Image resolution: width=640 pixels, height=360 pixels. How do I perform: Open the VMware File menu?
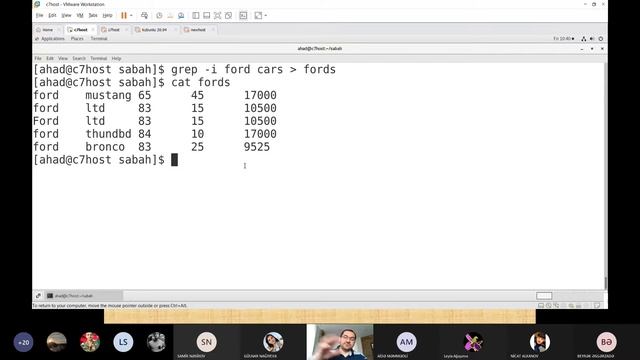pos(40,16)
